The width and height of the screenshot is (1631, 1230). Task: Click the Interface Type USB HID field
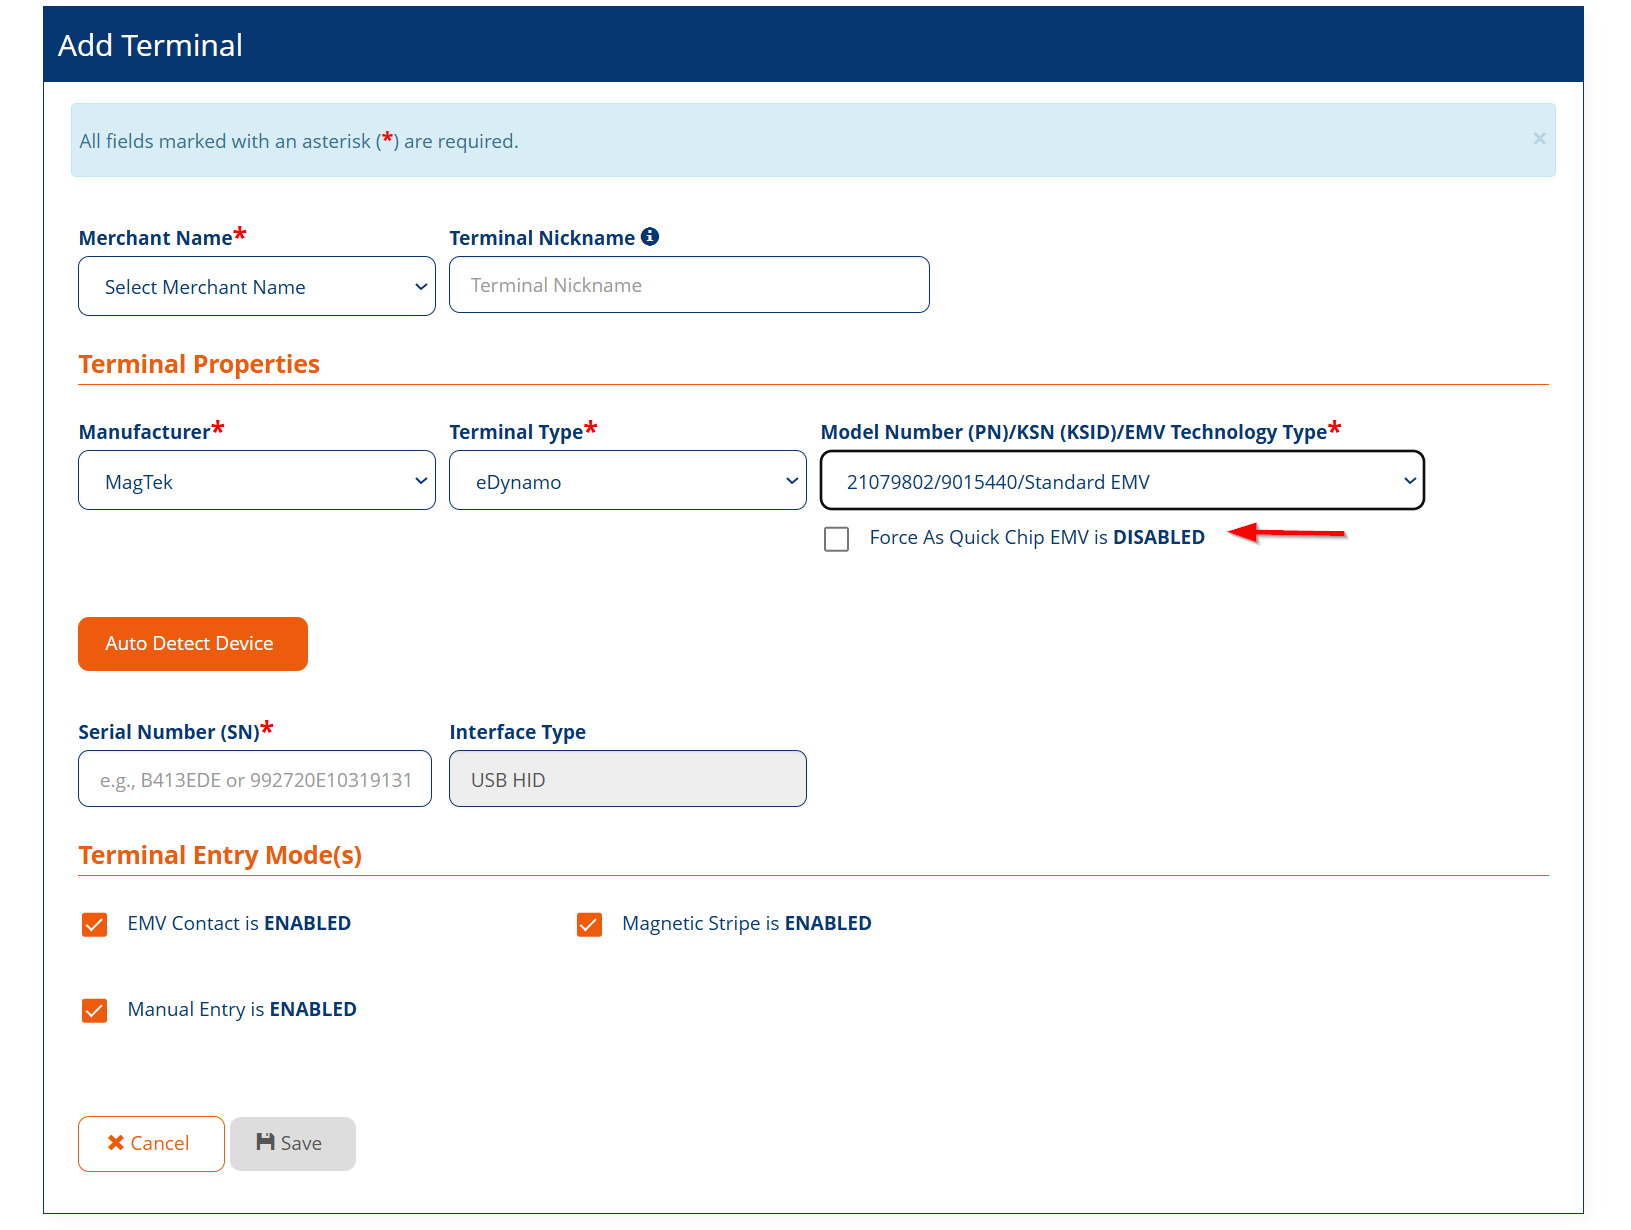tap(627, 779)
